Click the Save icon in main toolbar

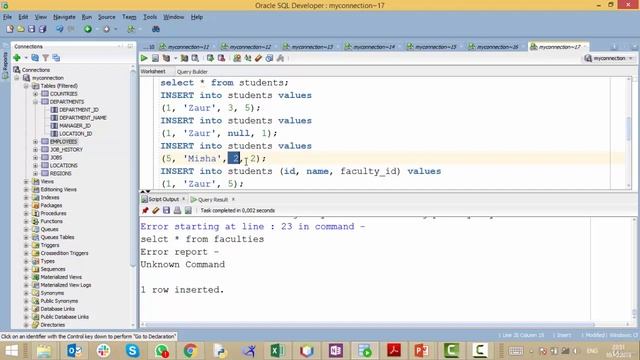click(31, 29)
